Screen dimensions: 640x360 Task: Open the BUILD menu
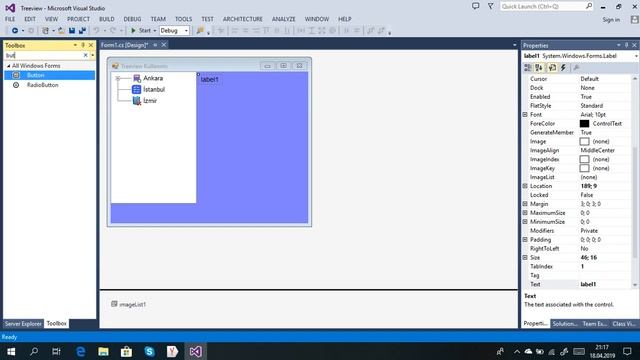pos(107,19)
